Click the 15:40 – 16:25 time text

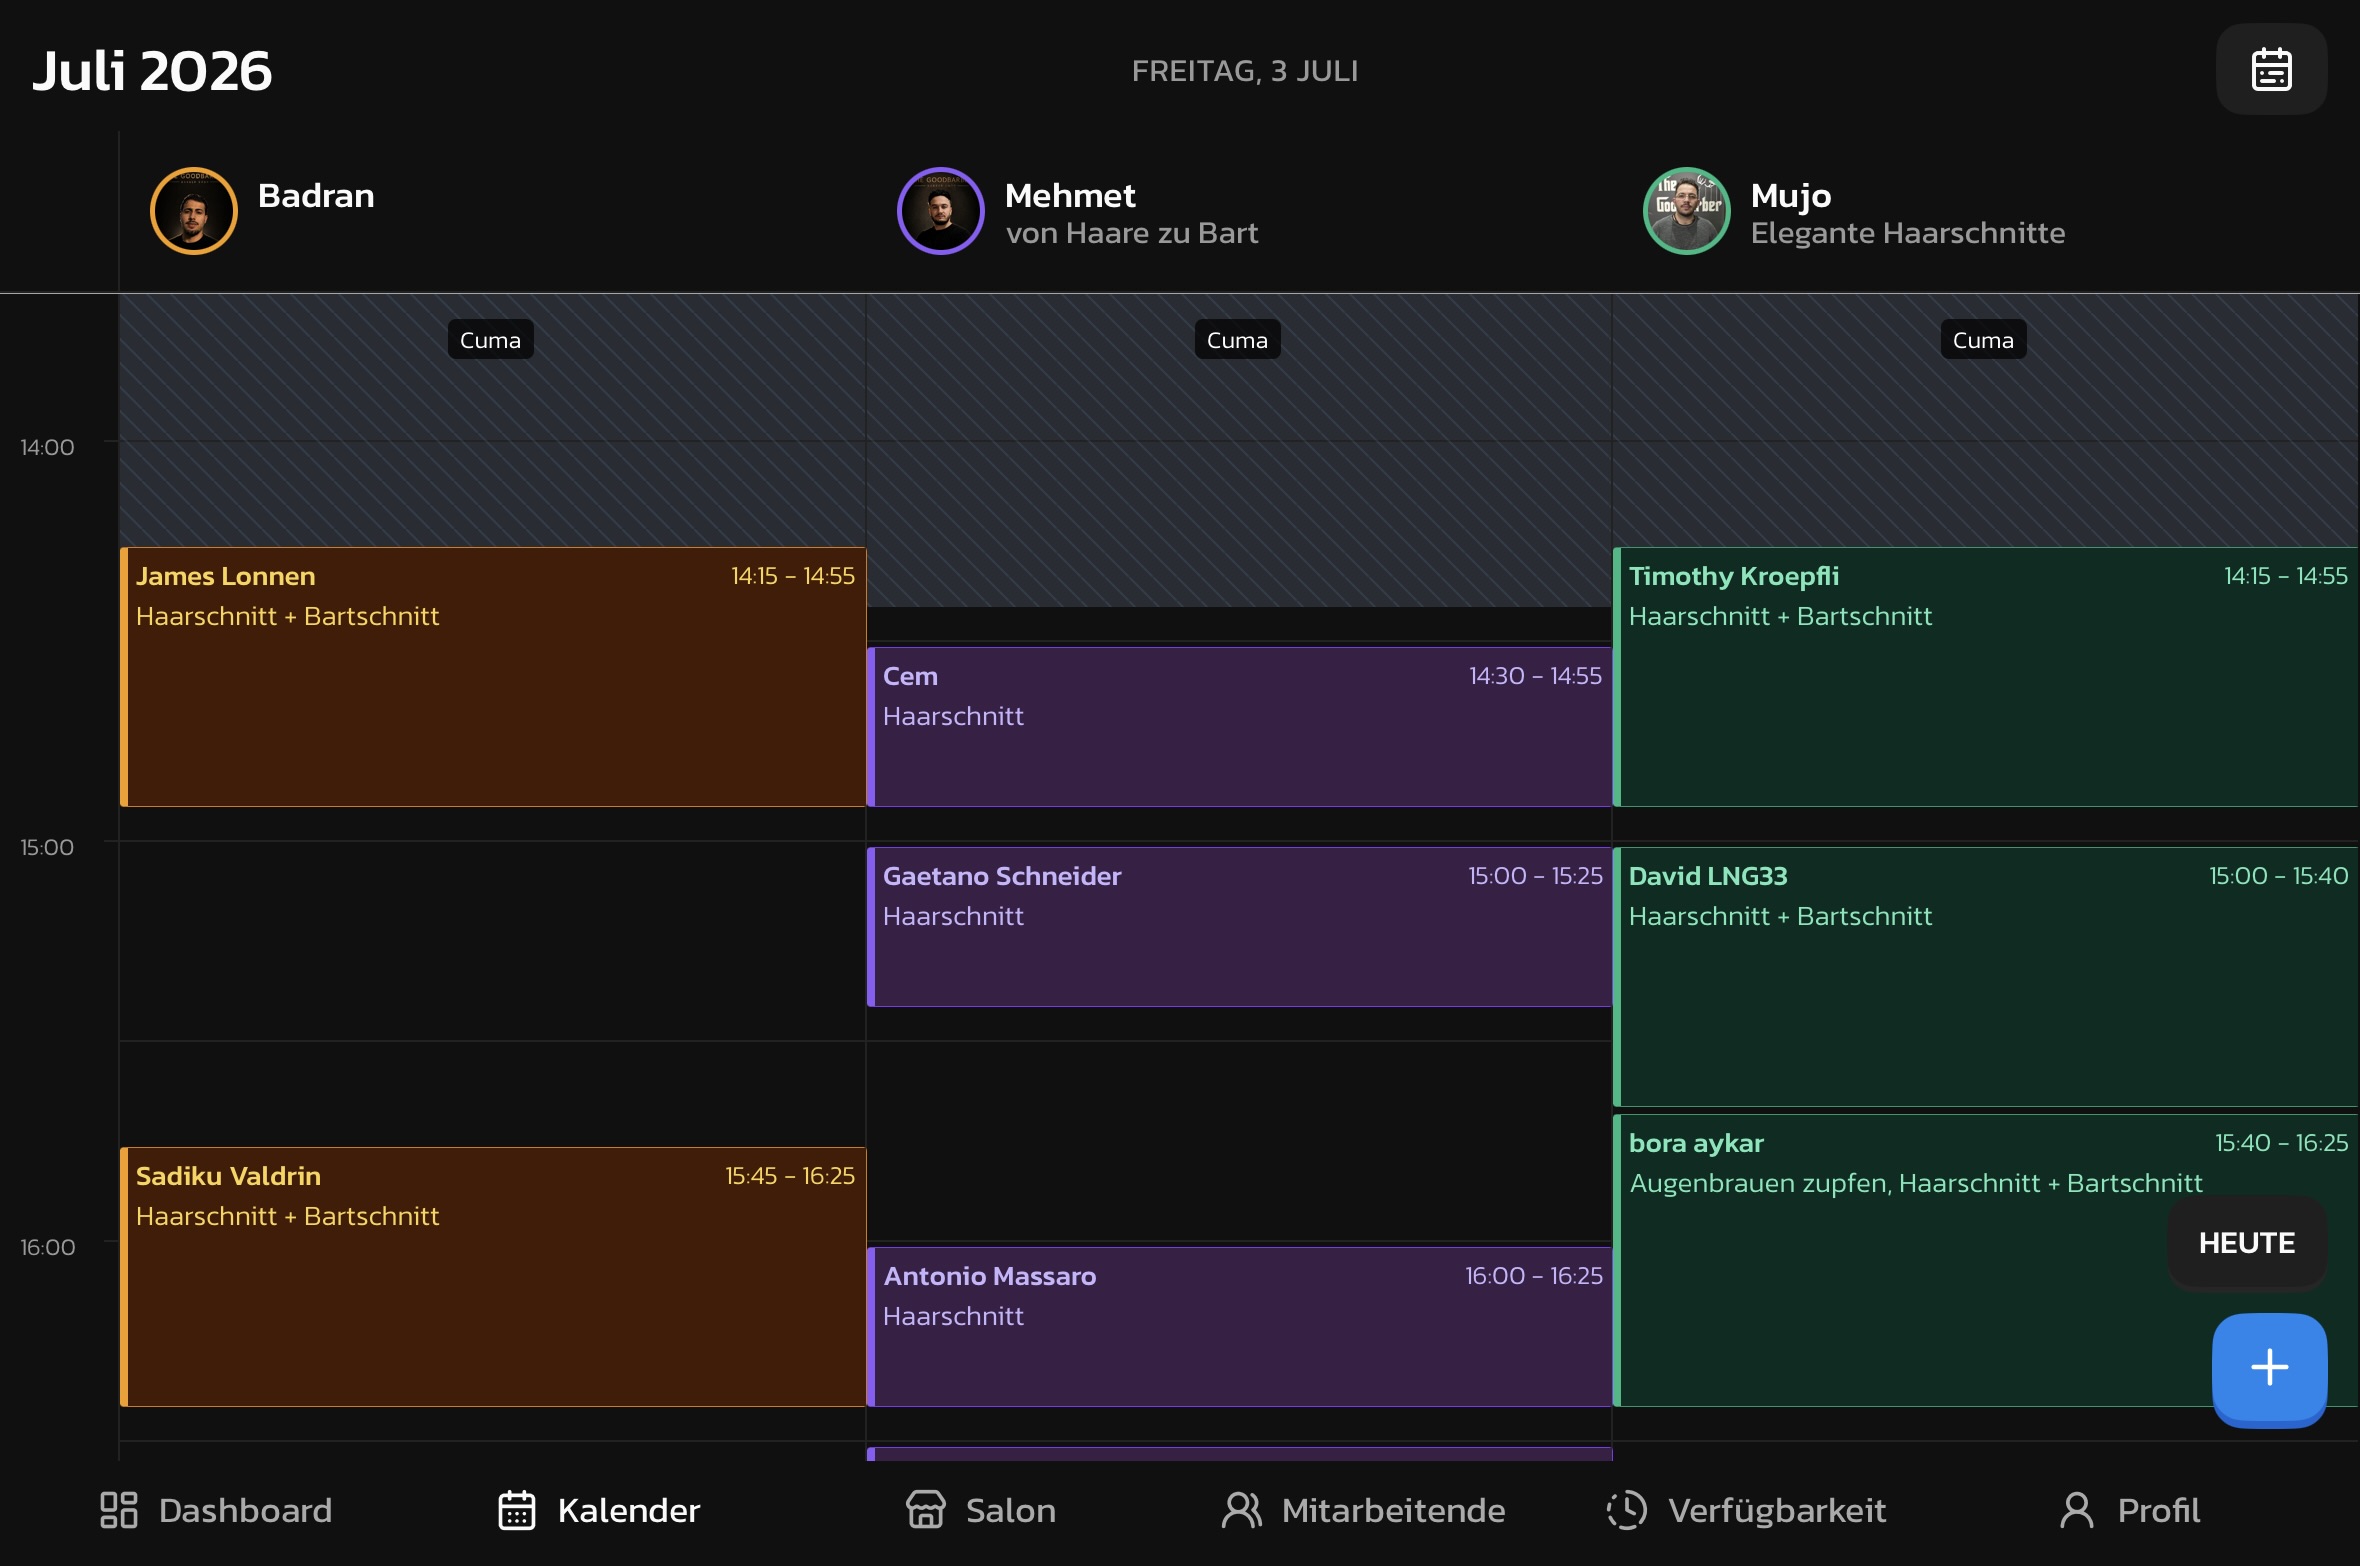(2281, 1142)
